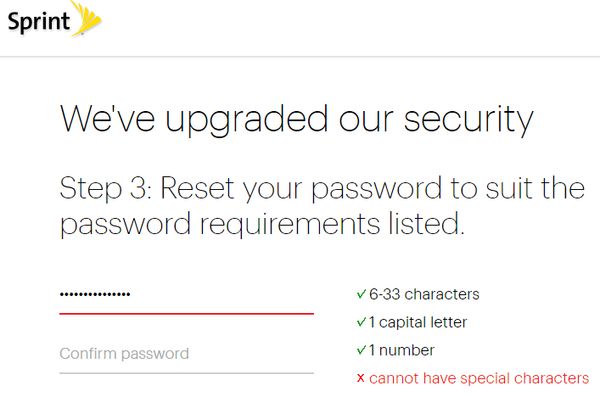The width and height of the screenshot is (600, 396).
Task: Click the gray underline below Confirm password
Action: (x=186, y=373)
